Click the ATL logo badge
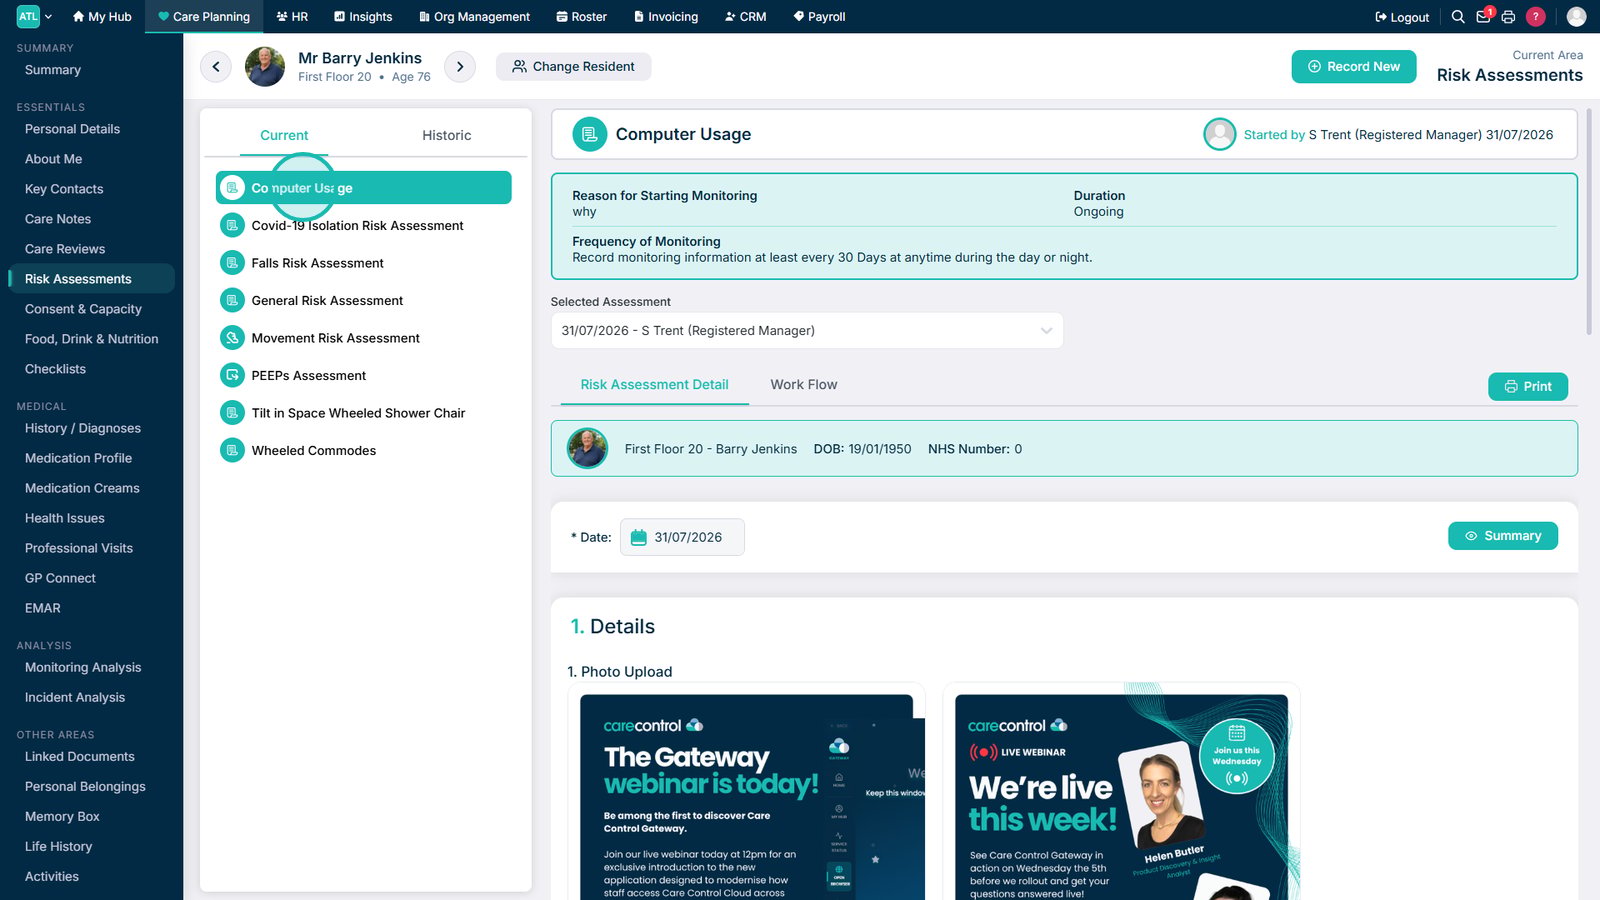 pos(28,16)
